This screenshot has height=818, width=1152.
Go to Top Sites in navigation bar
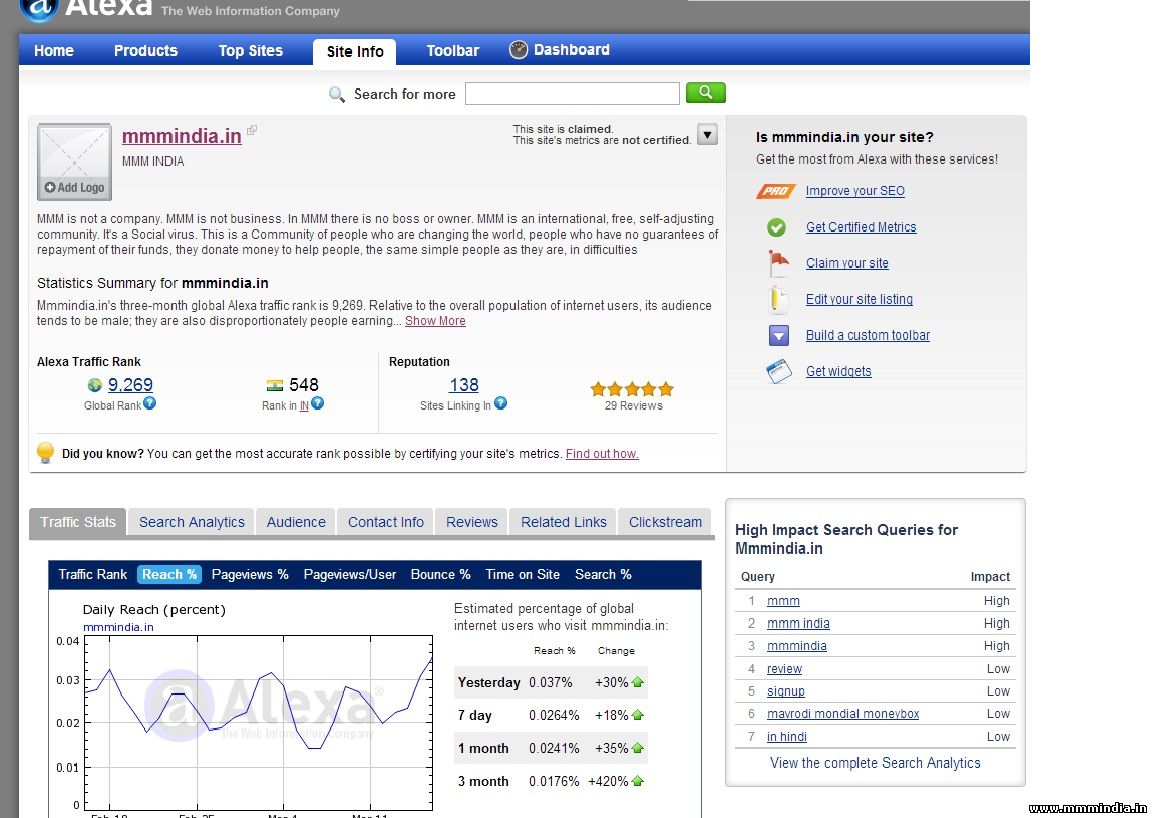point(251,51)
